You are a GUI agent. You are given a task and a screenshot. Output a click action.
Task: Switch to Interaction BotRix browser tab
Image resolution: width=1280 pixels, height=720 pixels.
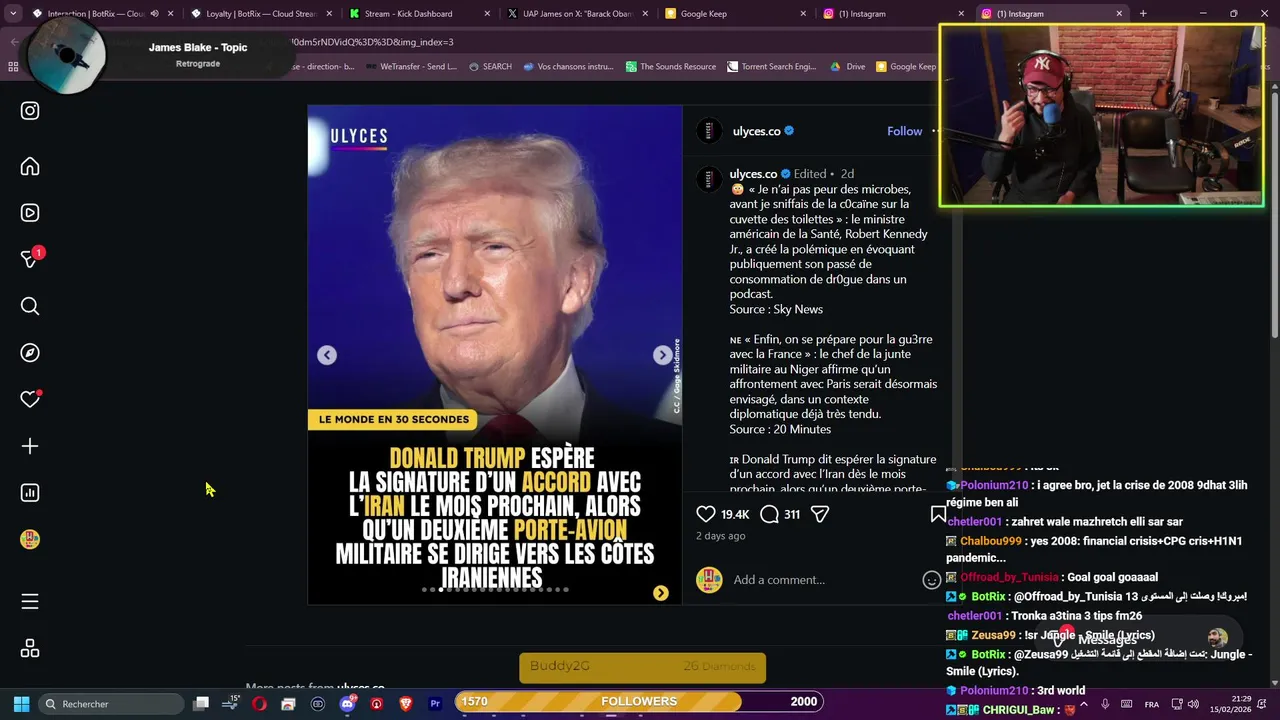[x=95, y=14]
